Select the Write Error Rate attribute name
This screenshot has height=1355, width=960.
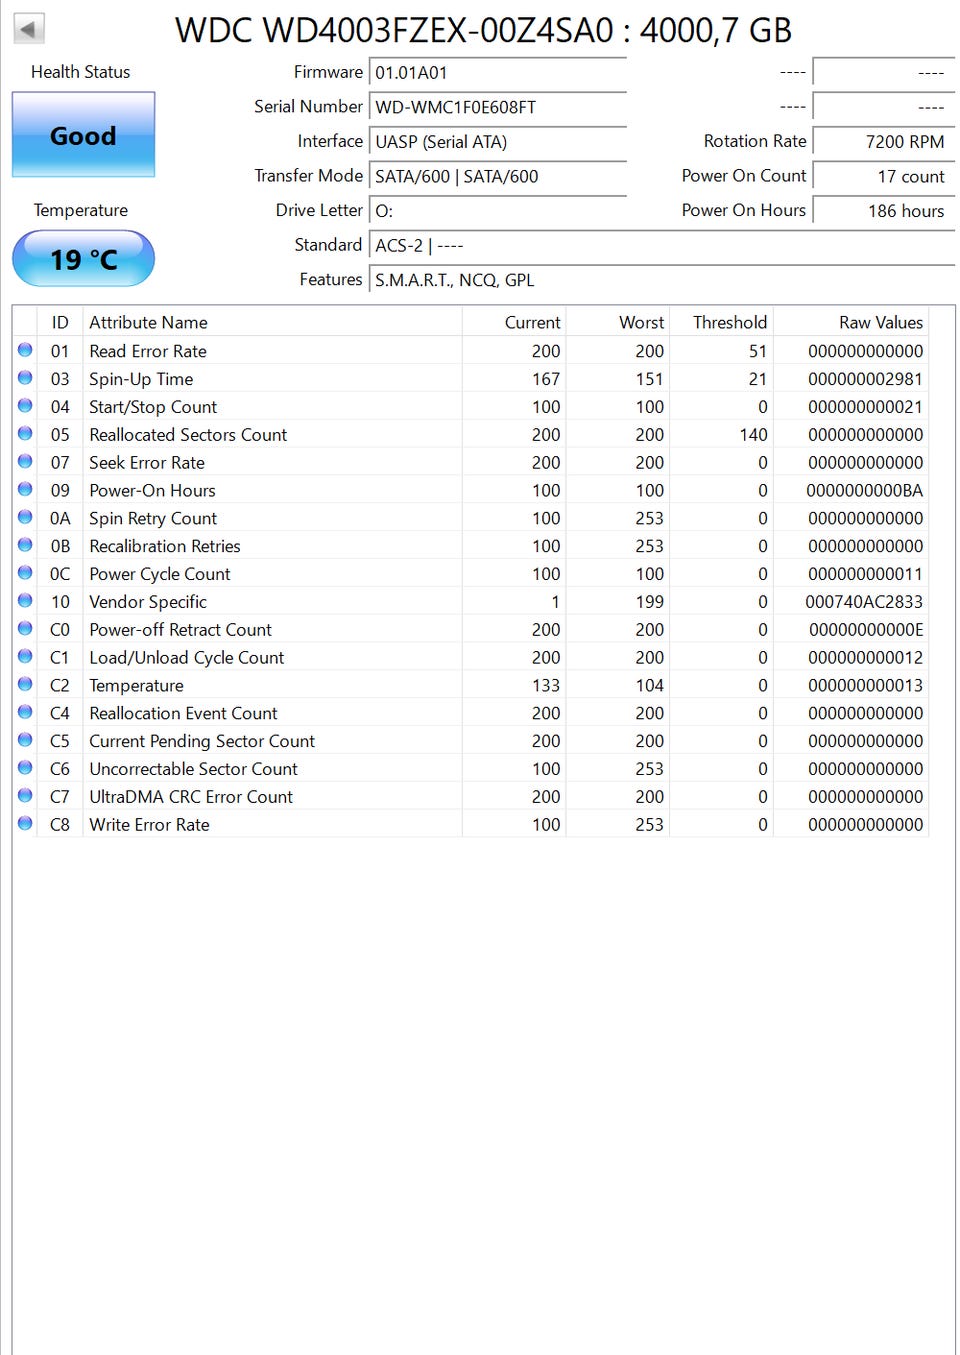click(x=149, y=825)
